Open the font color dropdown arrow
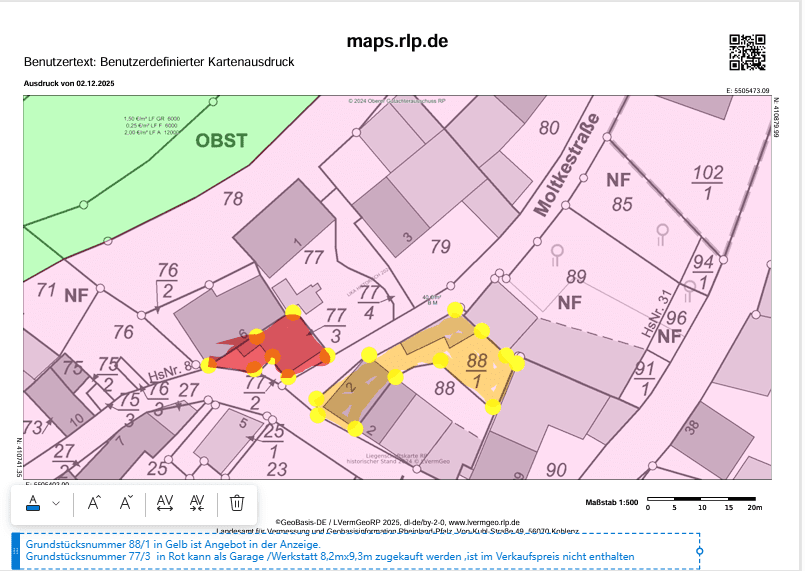Viewport: 805px width, 571px height. pyautogui.click(x=56, y=502)
